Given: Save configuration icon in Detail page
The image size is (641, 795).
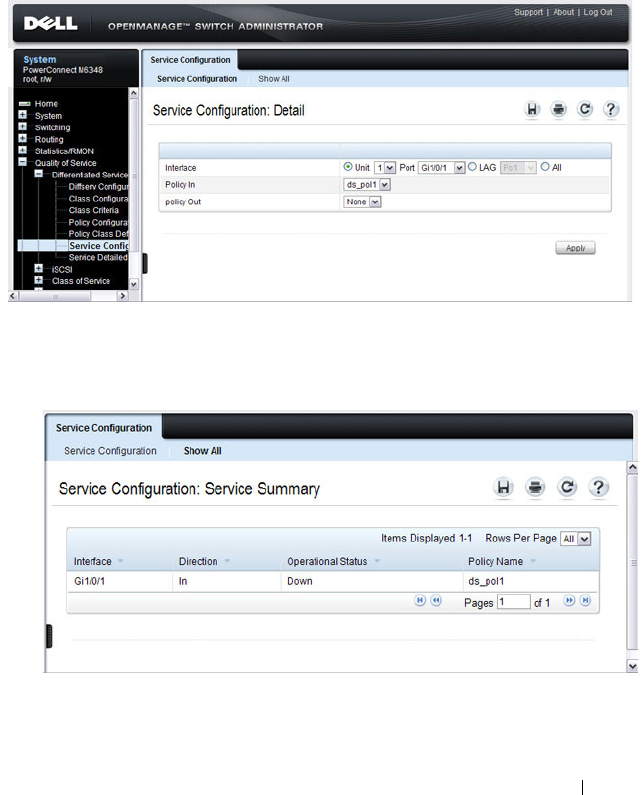Looking at the screenshot, I should click(x=532, y=109).
